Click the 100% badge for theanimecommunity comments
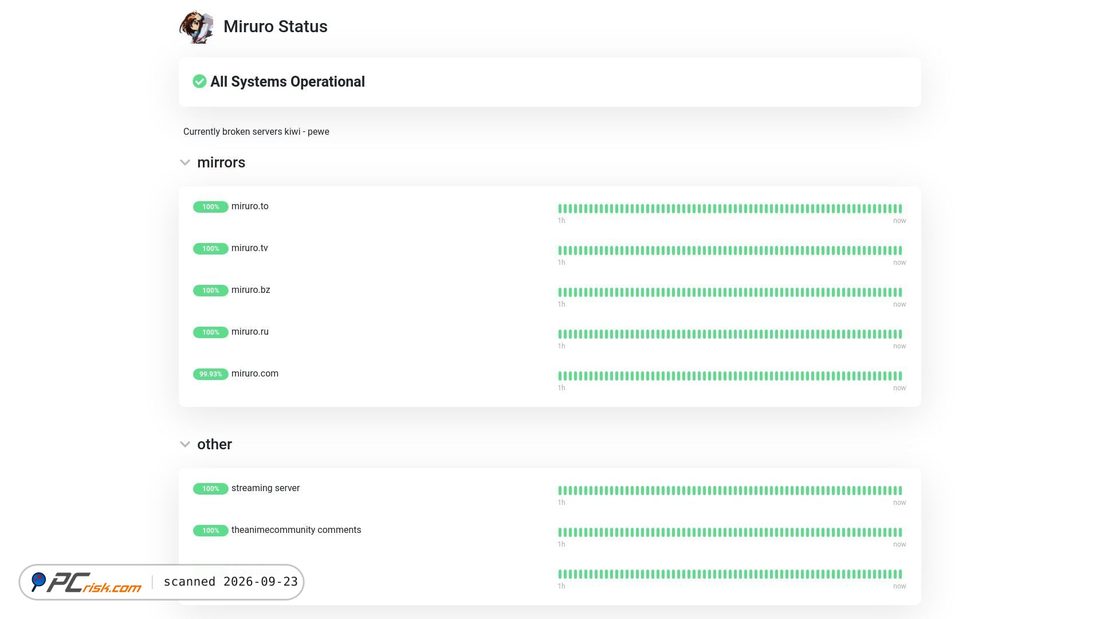This screenshot has height=619, width=1100. point(210,531)
